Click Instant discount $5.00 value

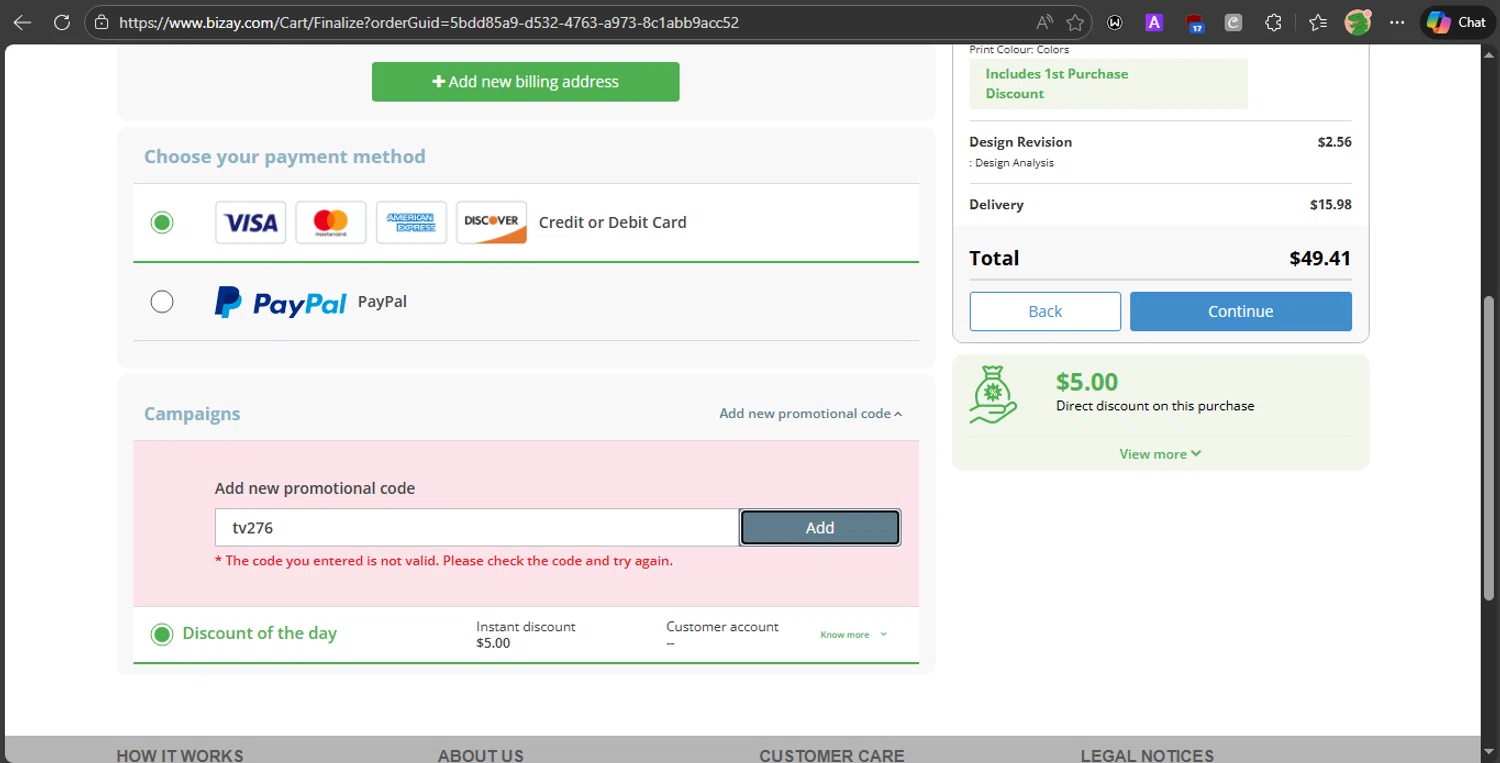pyautogui.click(x=493, y=643)
